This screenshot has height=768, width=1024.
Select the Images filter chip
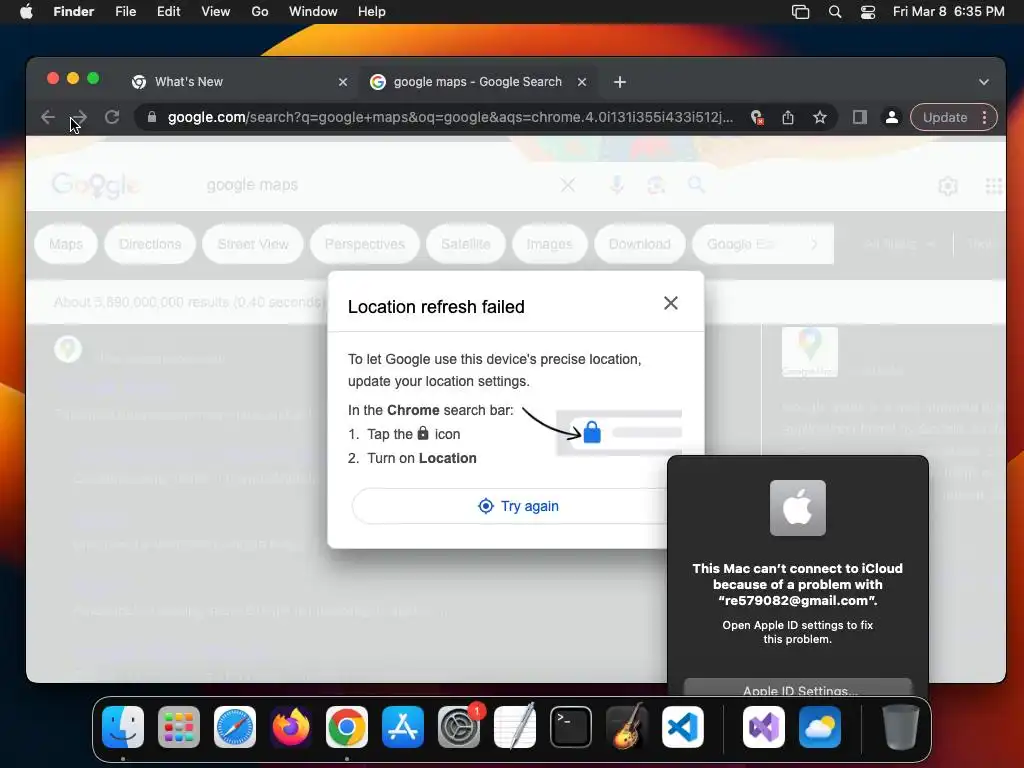(x=550, y=244)
